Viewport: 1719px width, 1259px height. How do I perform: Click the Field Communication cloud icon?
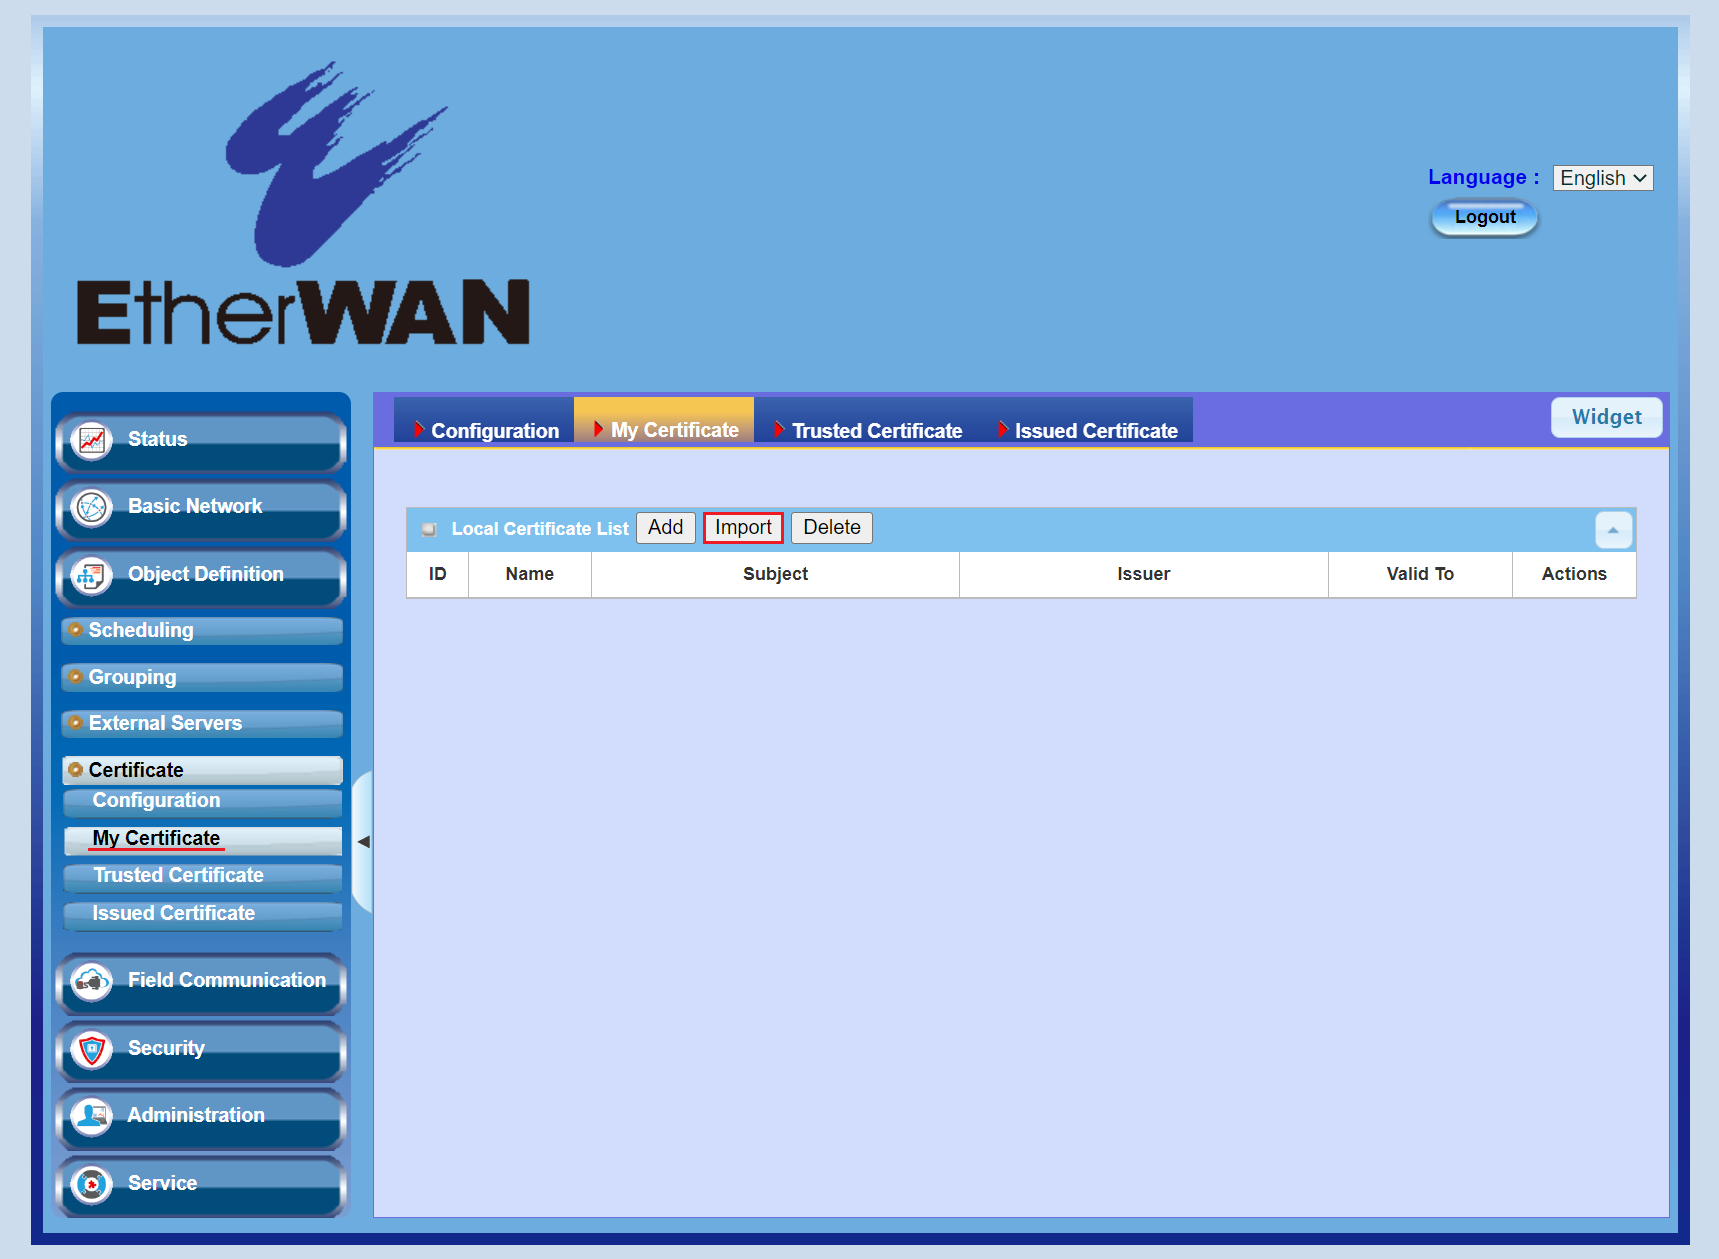point(92,982)
